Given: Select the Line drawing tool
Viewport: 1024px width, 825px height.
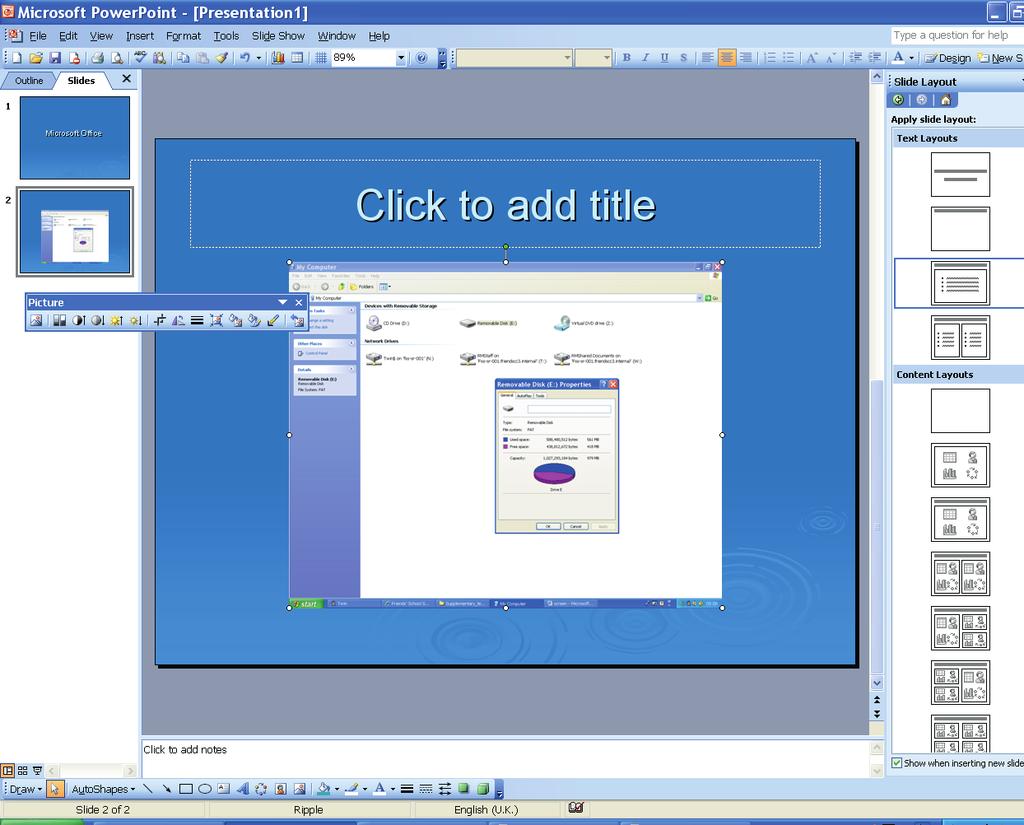Looking at the screenshot, I should [x=148, y=789].
